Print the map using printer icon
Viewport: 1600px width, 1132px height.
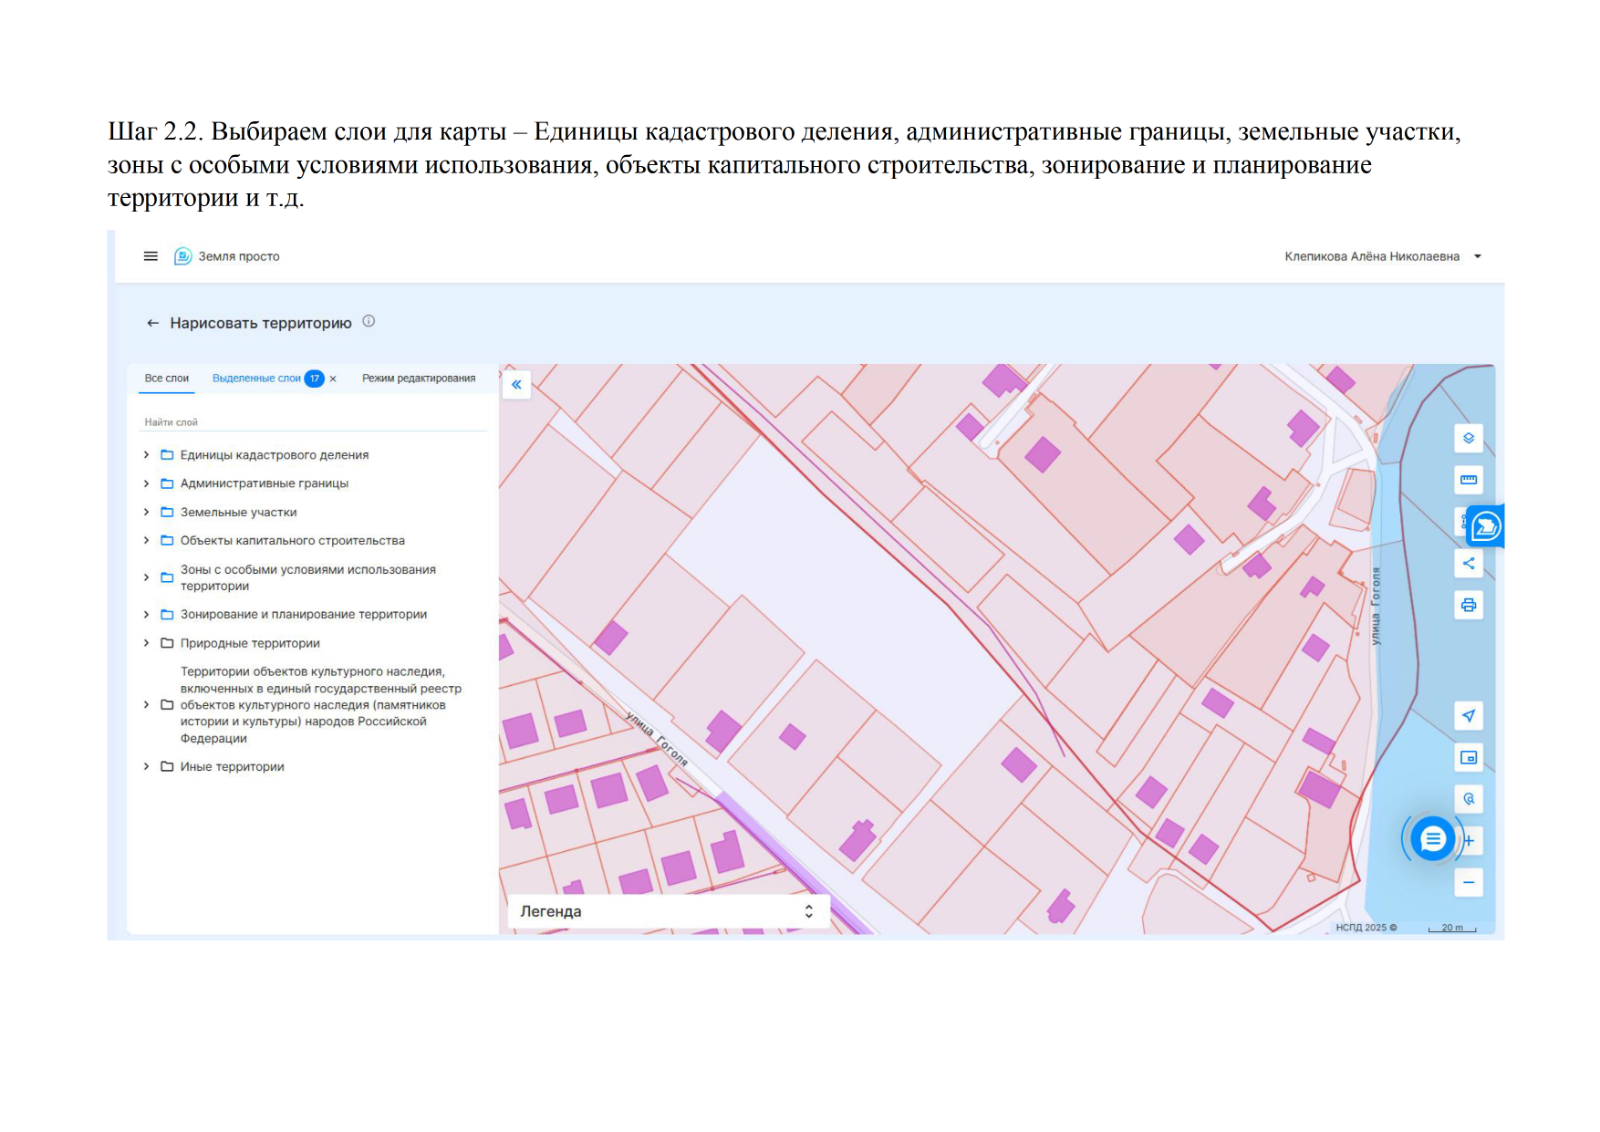(1468, 605)
